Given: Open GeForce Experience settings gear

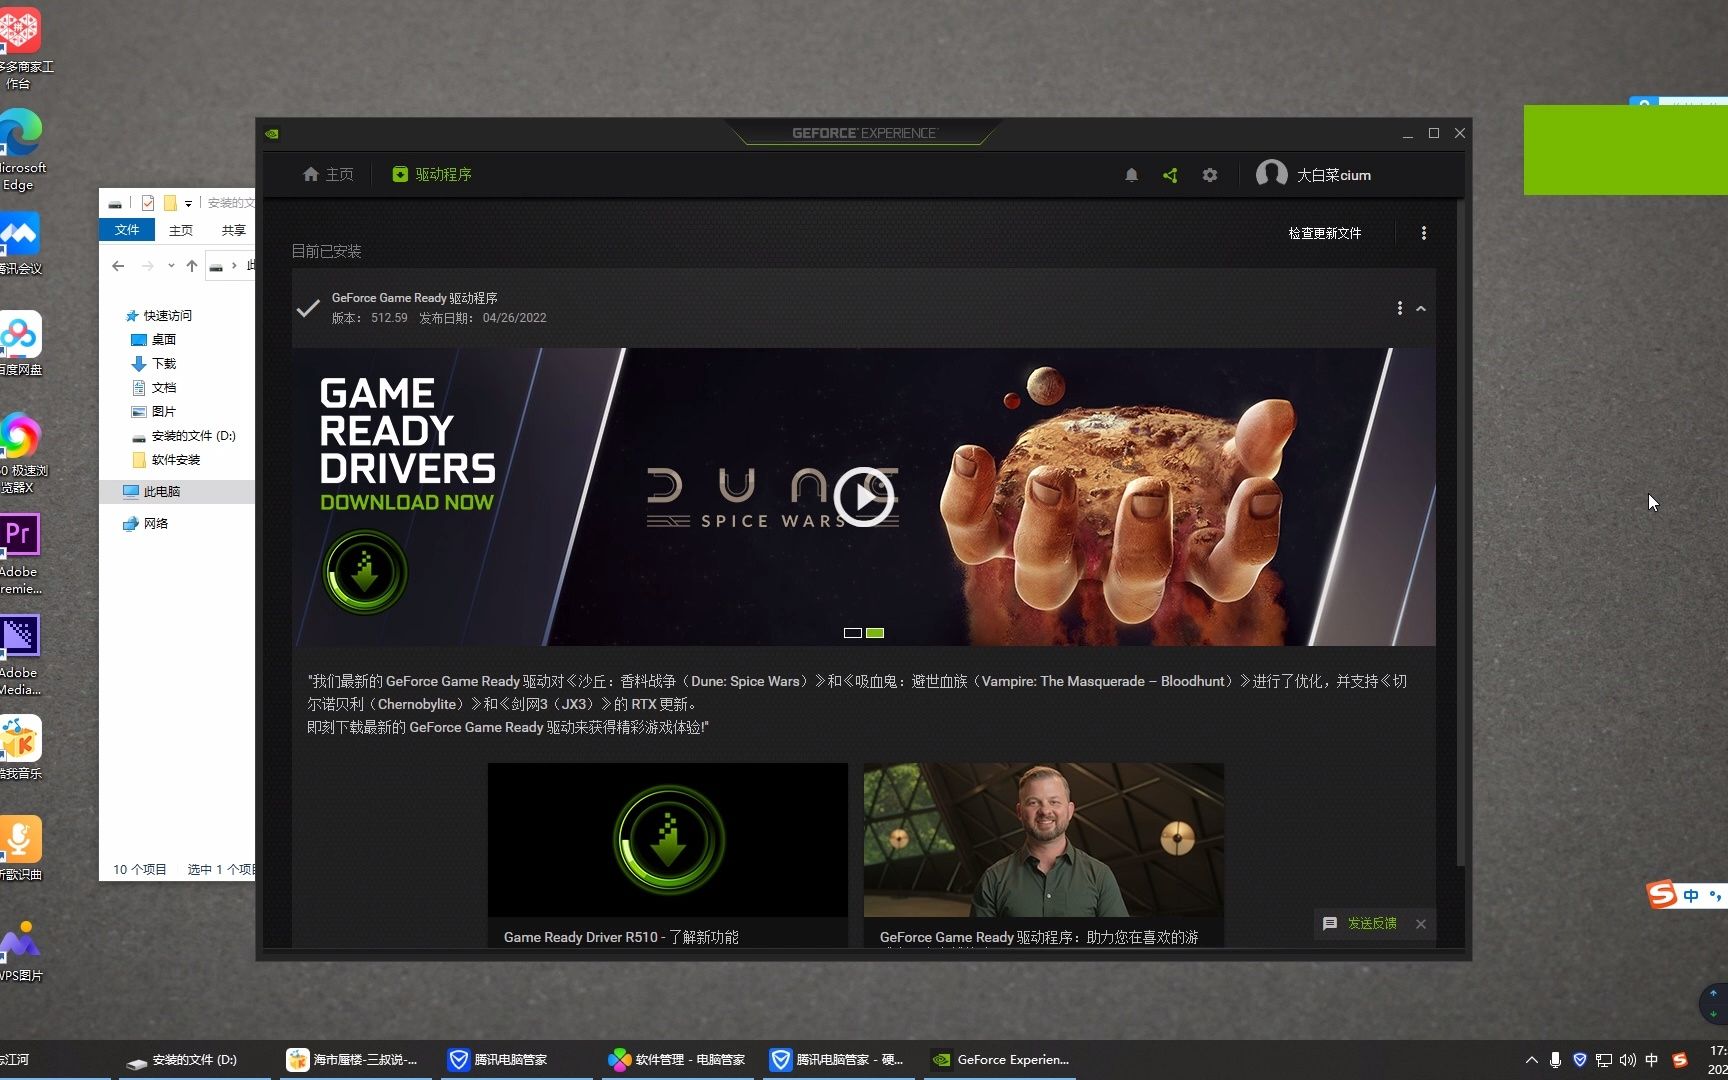Looking at the screenshot, I should coord(1210,175).
